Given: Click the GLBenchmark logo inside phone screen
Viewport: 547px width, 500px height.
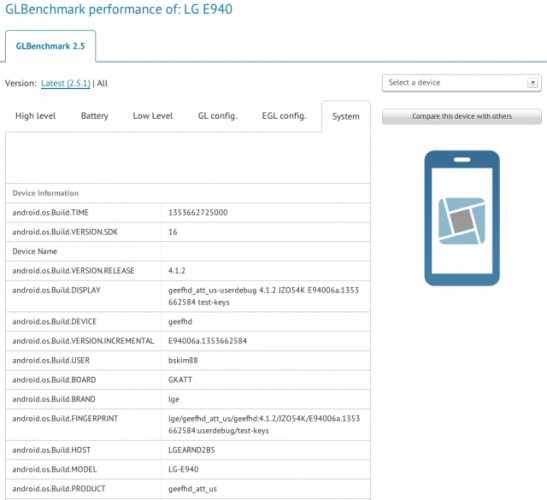Looking at the screenshot, I should click(x=462, y=221).
